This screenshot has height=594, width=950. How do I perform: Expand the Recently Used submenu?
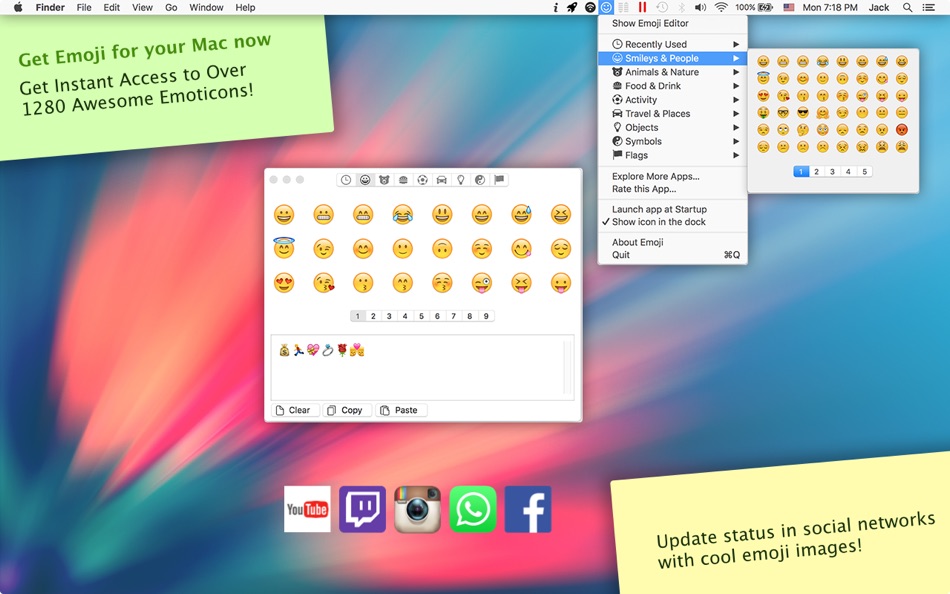pyautogui.click(x=673, y=44)
